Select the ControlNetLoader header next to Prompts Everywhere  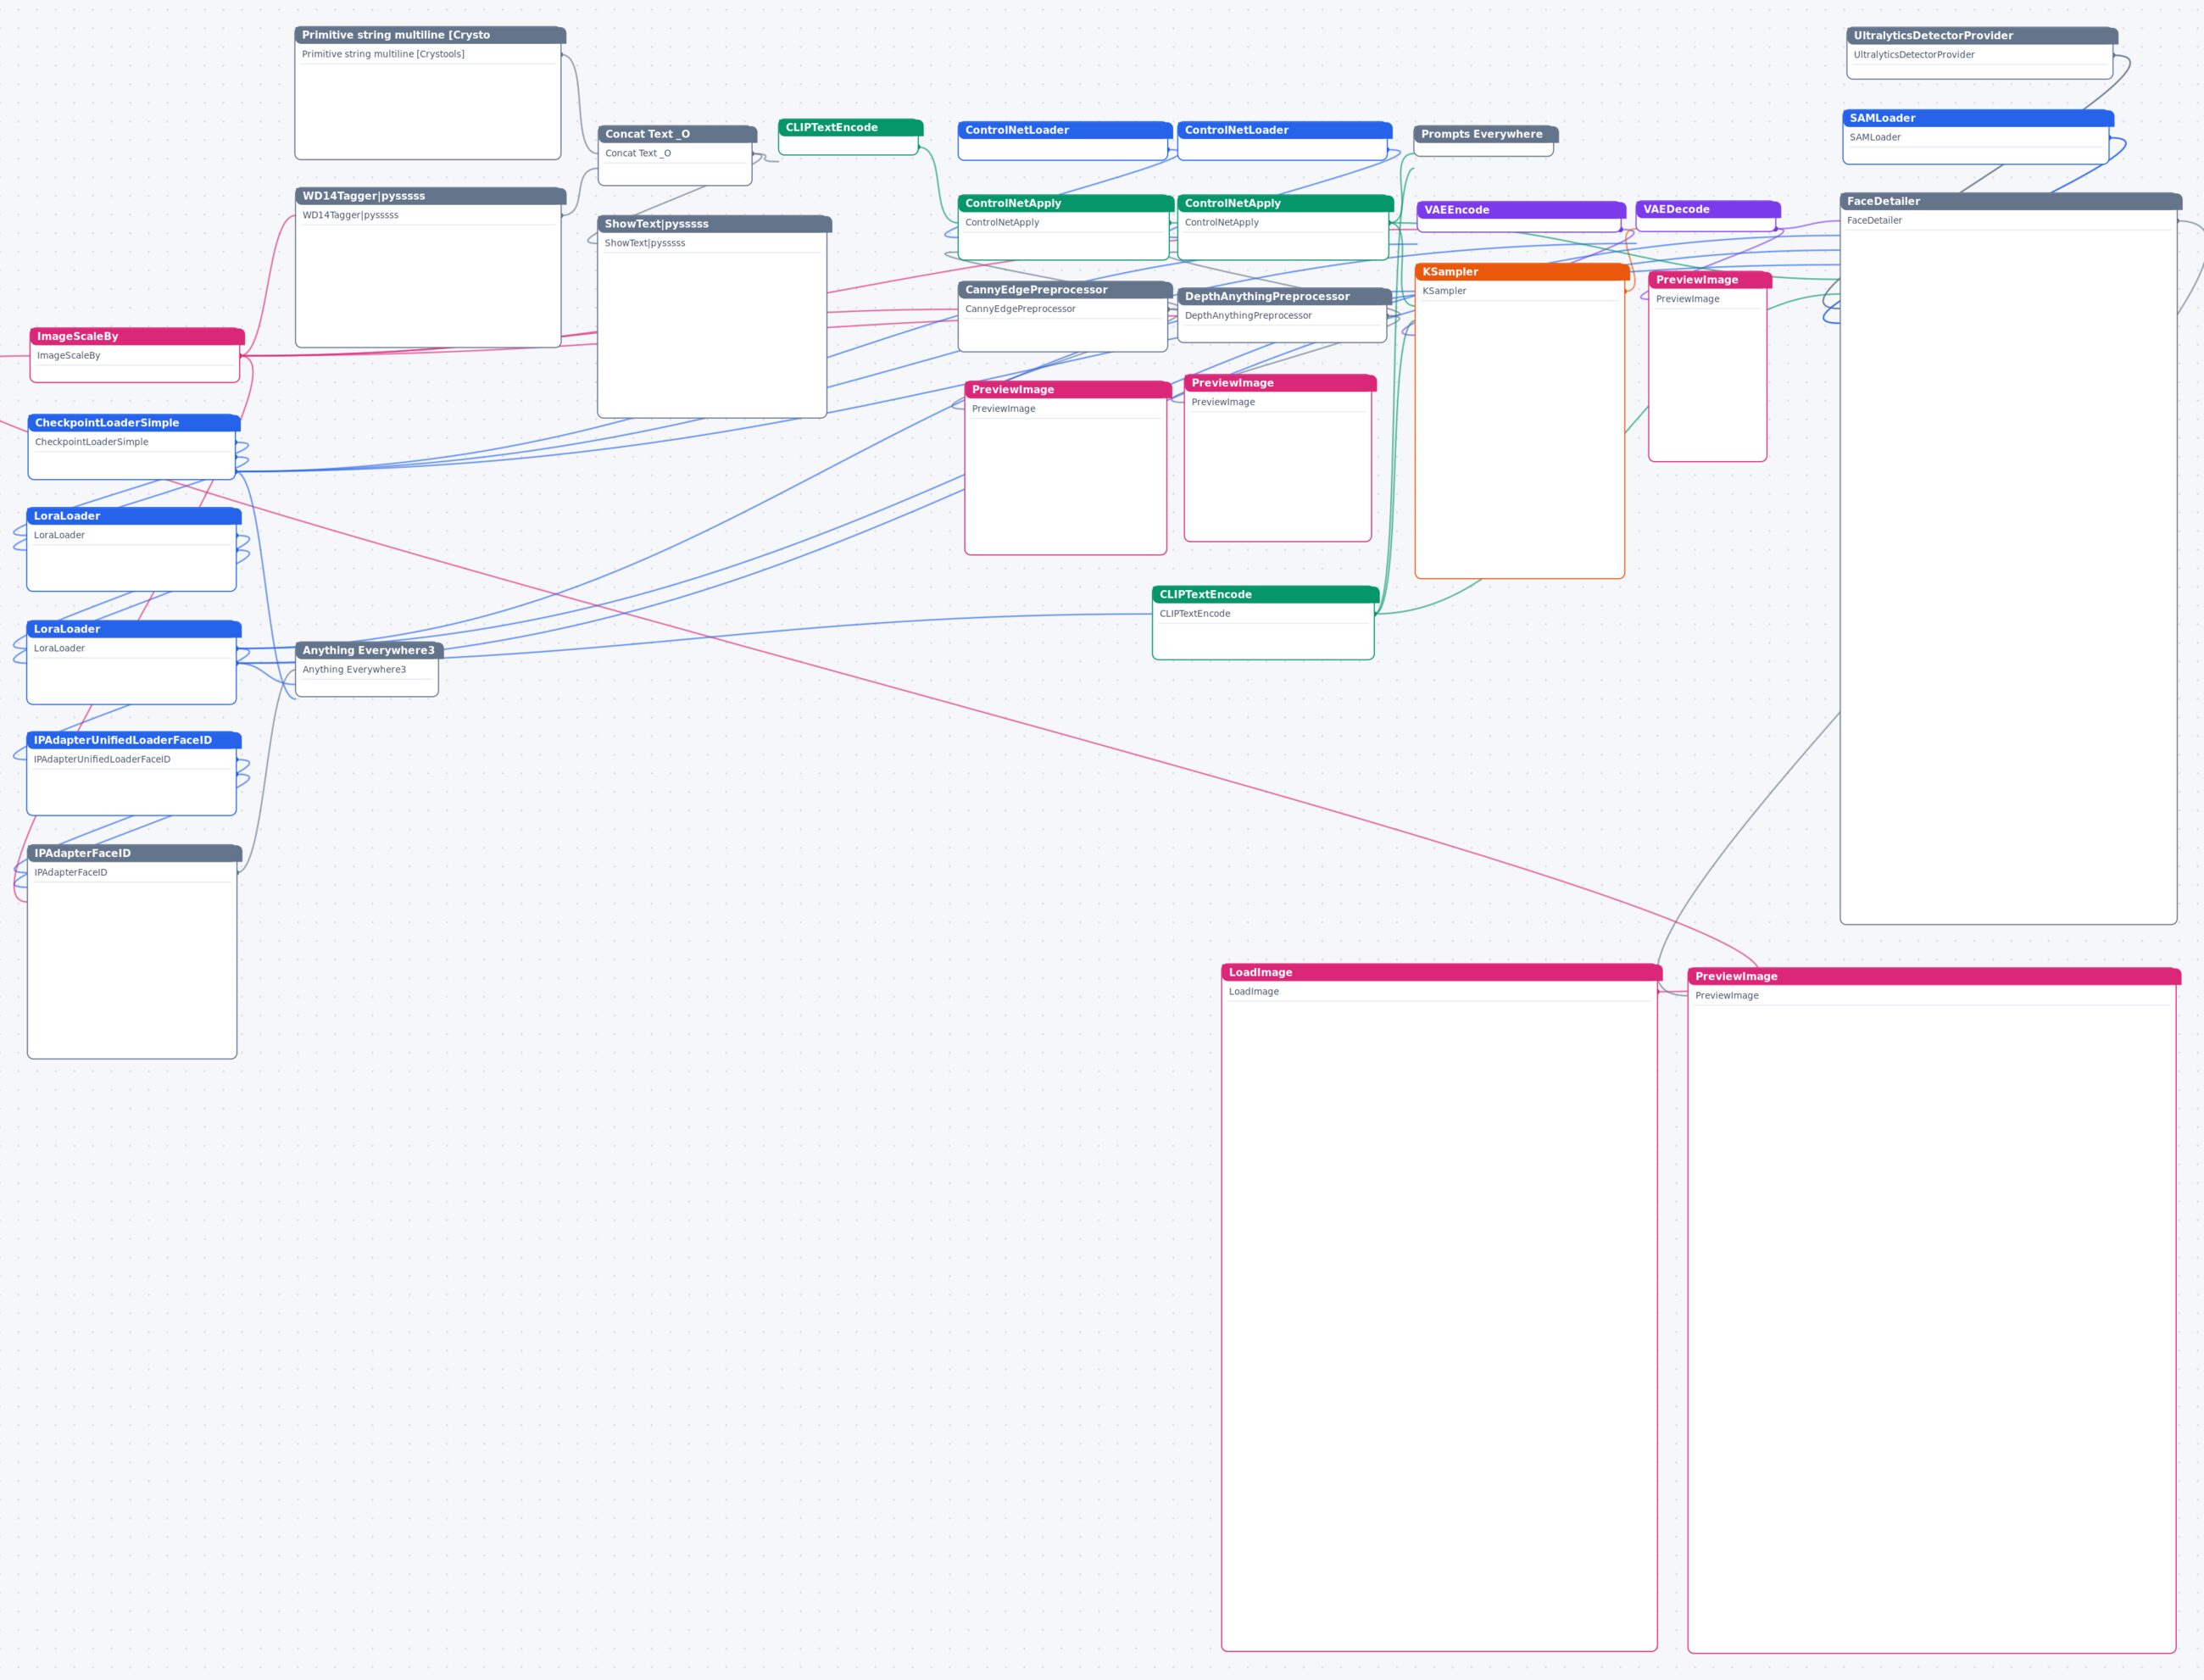[1285, 130]
